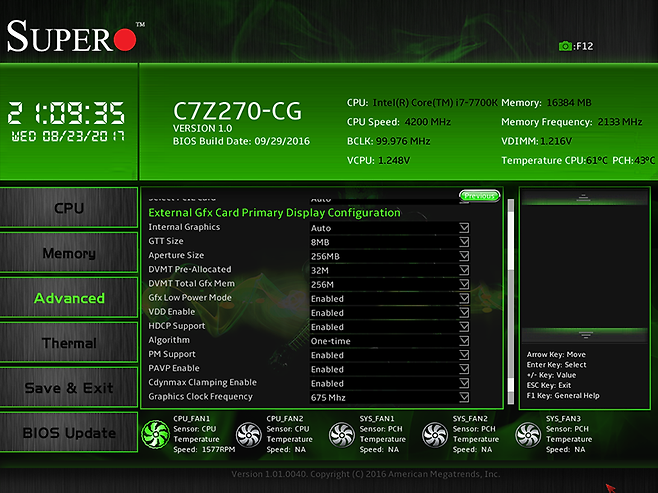The height and width of the screenshot is (493, 658).
Task: Open the Memory section tab
Action: pos(69,253)
